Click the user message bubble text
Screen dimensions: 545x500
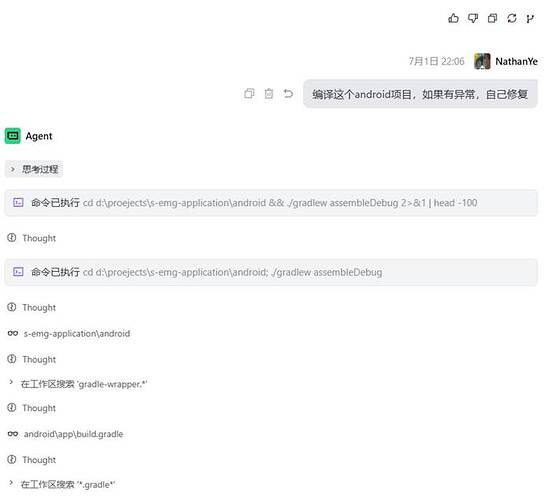420,94
